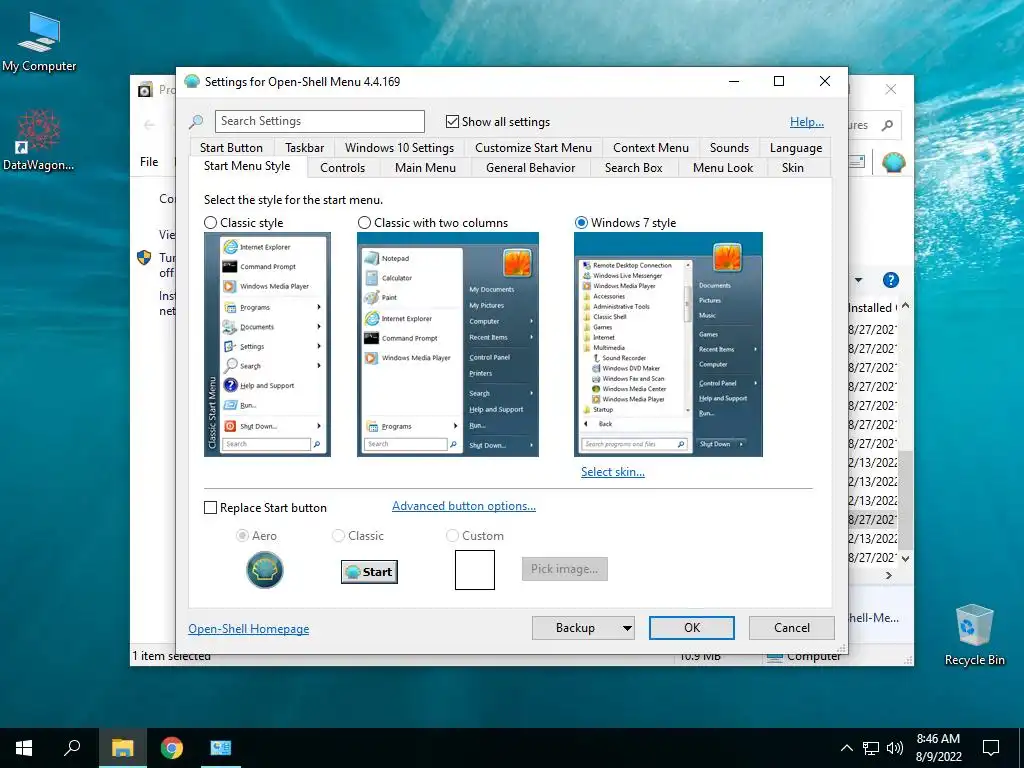
Task: Open the Menu Look tab
Action: tap(722, 168)
